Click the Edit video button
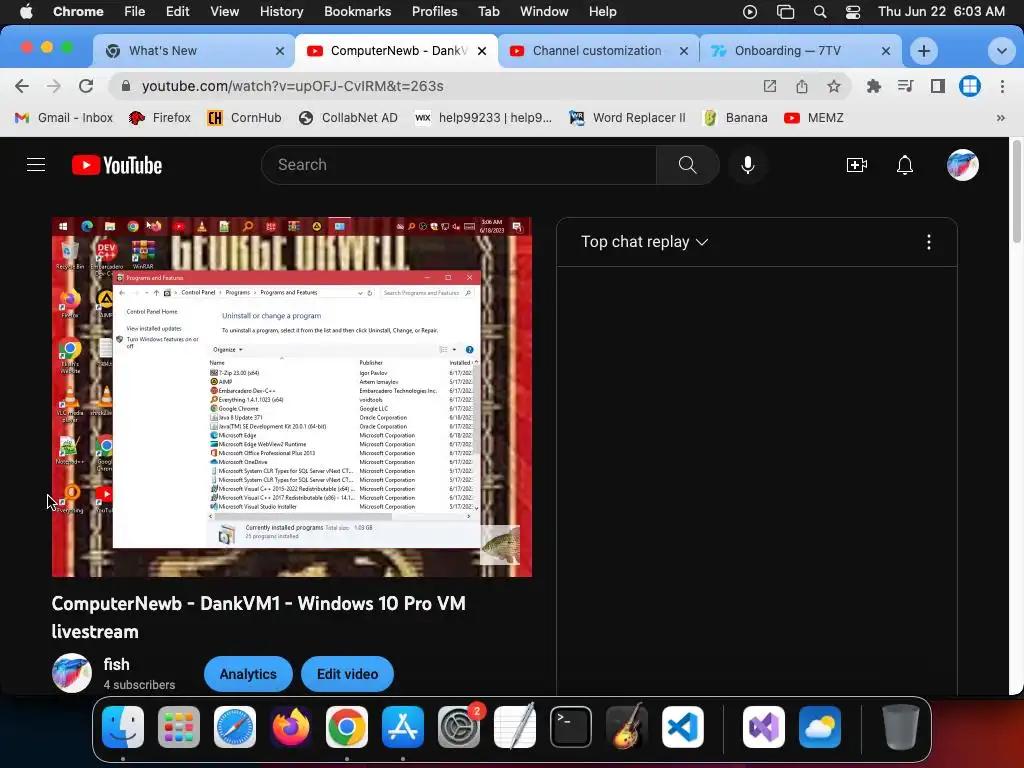Image resolution: width=1024 pixels, height=768 pixels. pos(347,674)
